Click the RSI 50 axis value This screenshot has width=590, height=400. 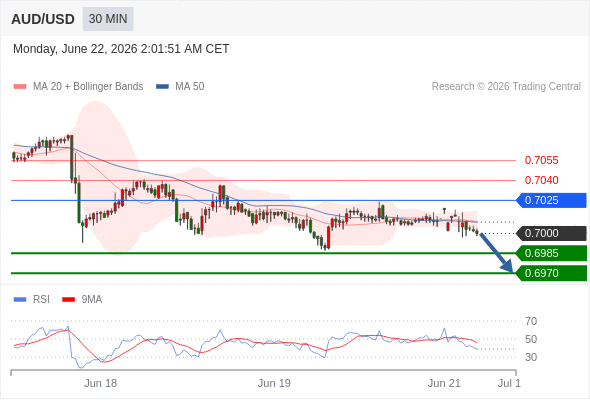[531, 339]
